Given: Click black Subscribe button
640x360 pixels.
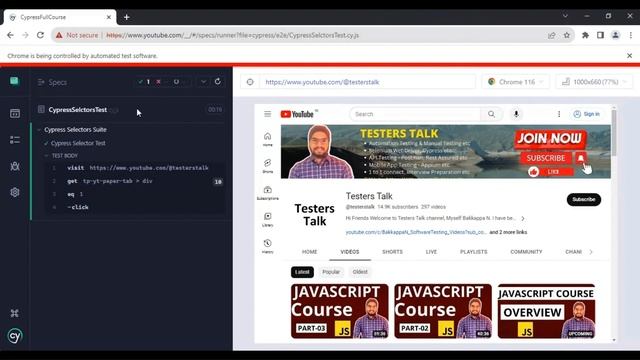Looking at the screenshot, I should (583, 200).
